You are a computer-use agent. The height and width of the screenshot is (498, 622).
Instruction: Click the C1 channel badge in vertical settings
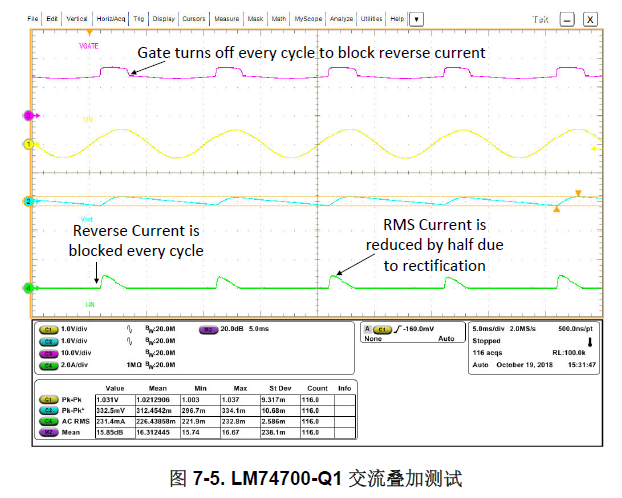46,328
